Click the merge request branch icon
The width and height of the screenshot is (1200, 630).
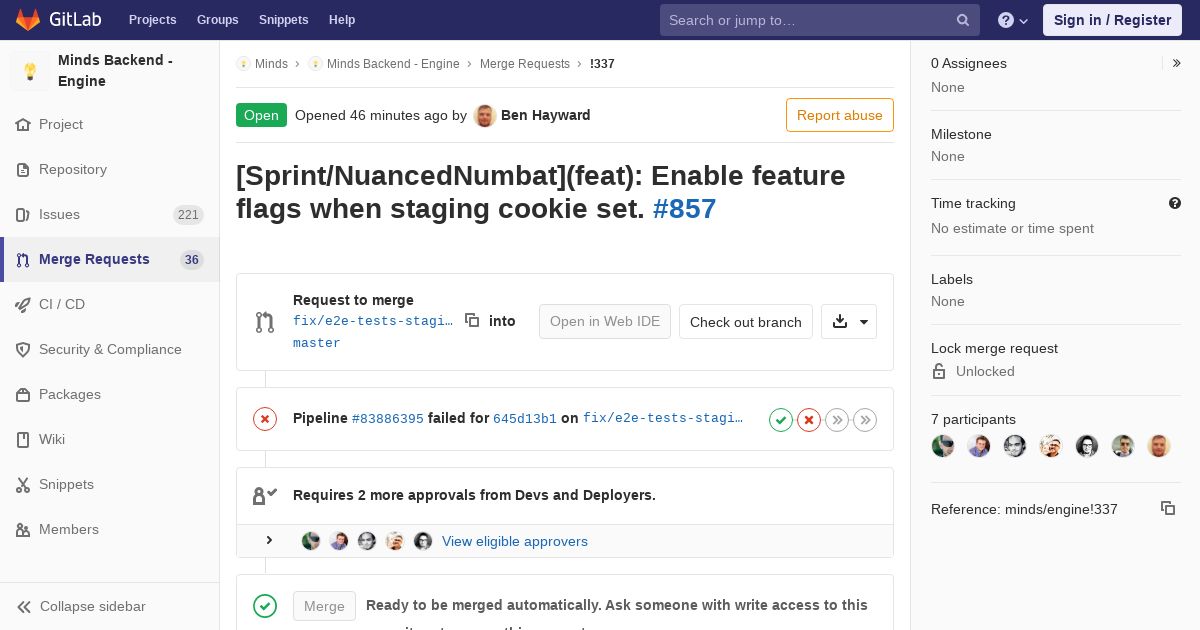[x=265, y=322]
